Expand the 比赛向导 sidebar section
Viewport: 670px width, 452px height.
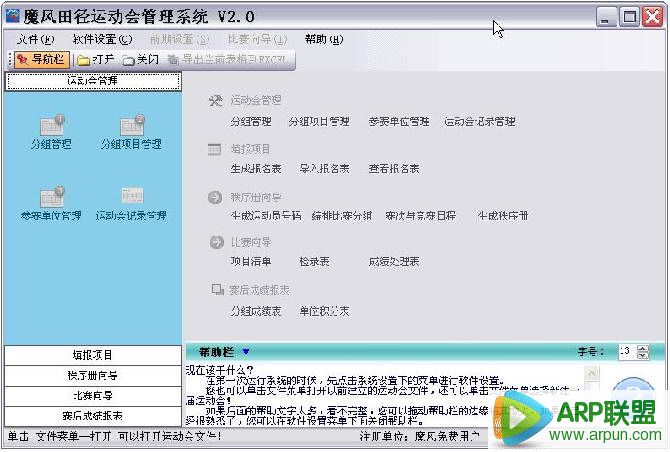93,396
